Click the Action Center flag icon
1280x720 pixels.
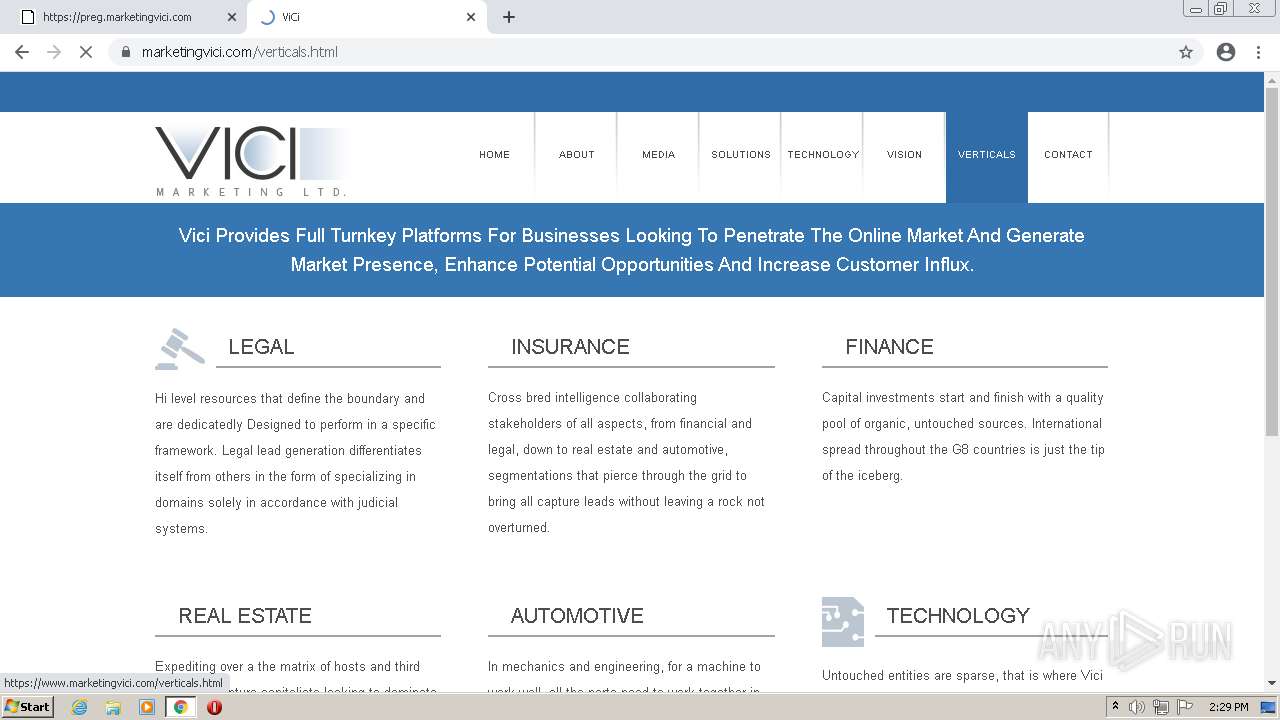tap(1185, 707)
